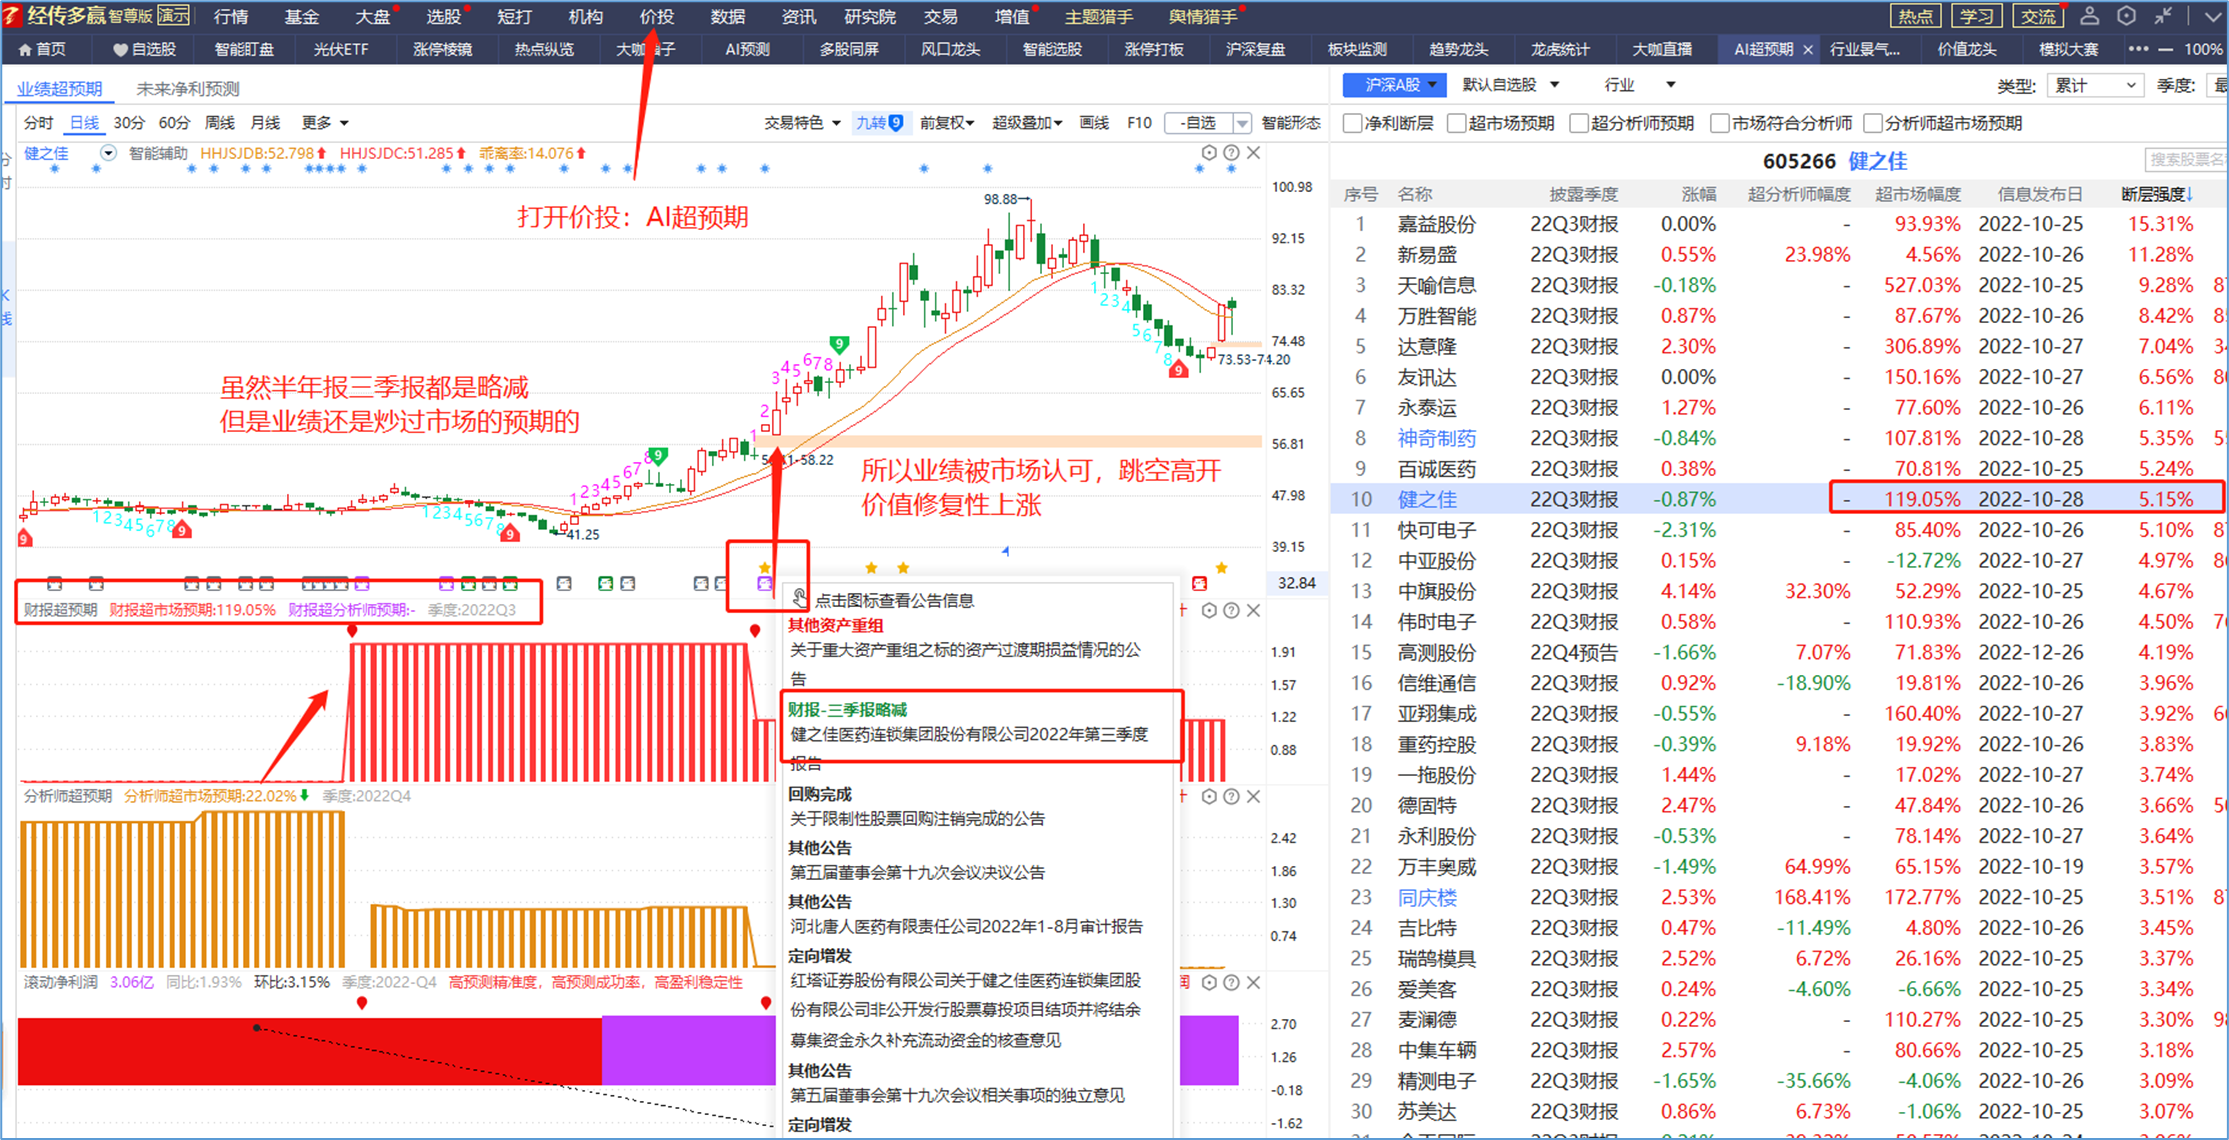
Task: Check the 超市场预期 filter box
Action: (x=1457, y=123)
